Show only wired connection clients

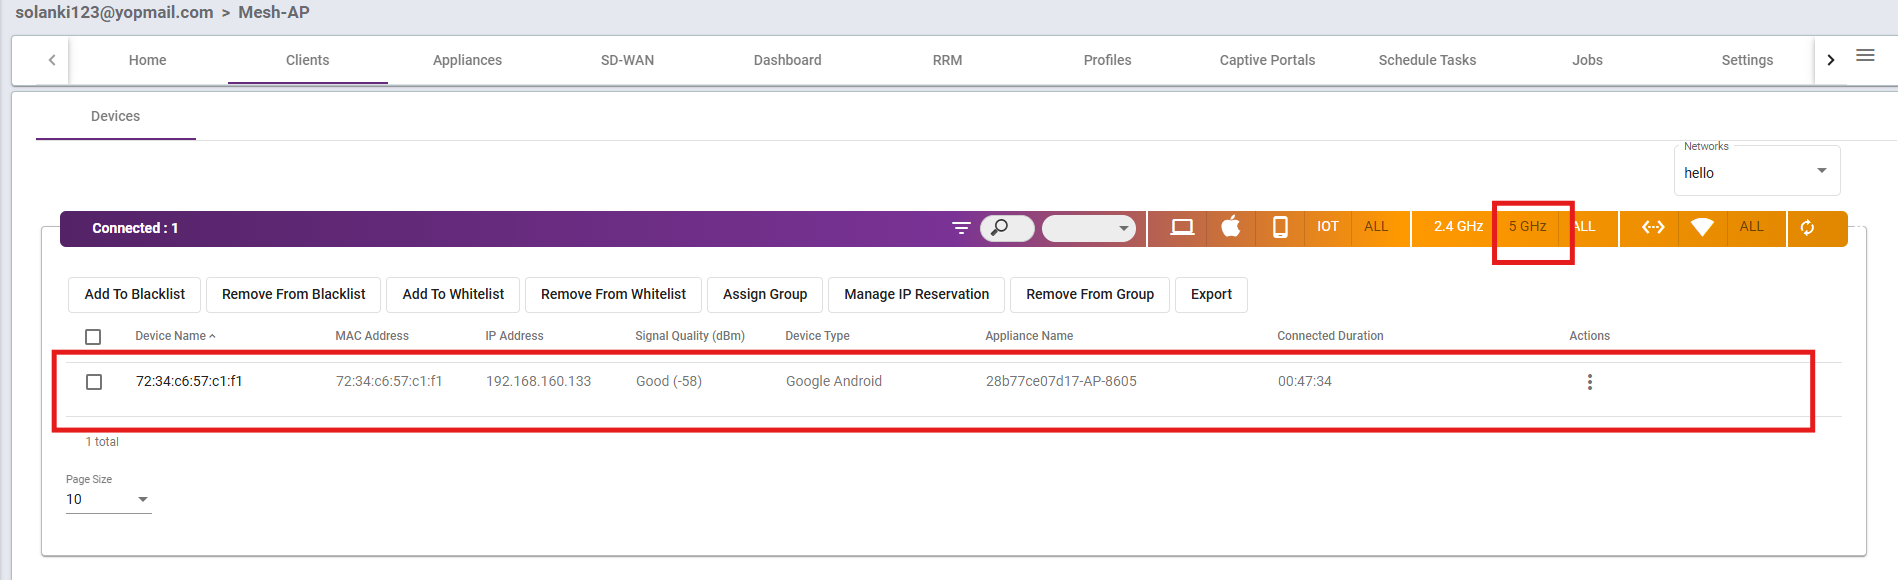pos(1653,227)
